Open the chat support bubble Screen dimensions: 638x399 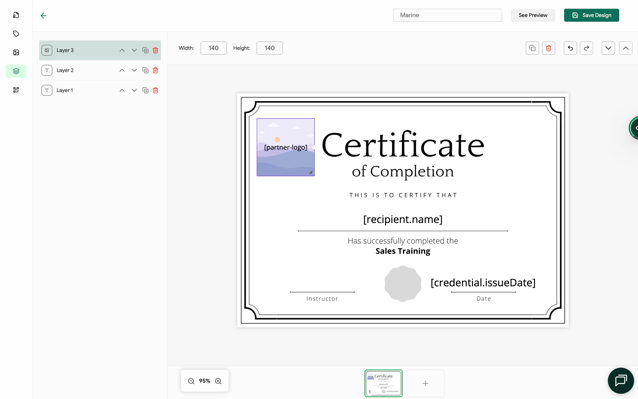point(621,381)
